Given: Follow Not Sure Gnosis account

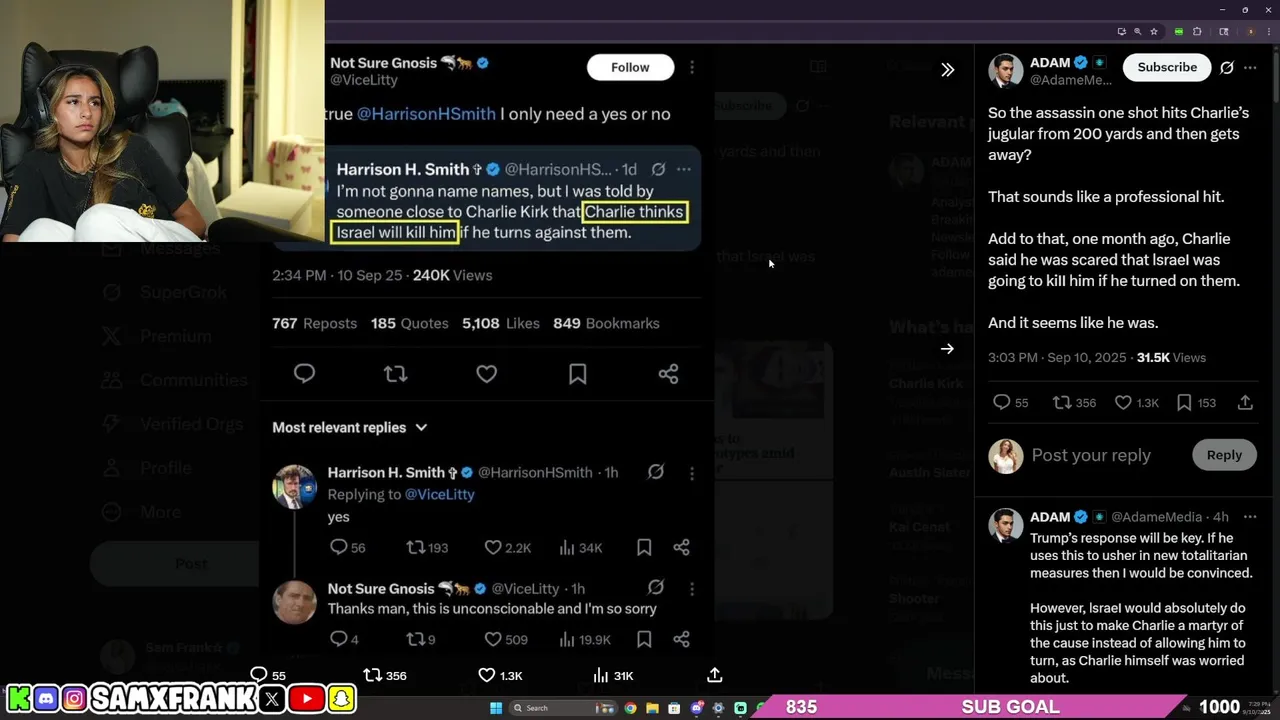Looking at the screenshot, I should coord(630,67).
